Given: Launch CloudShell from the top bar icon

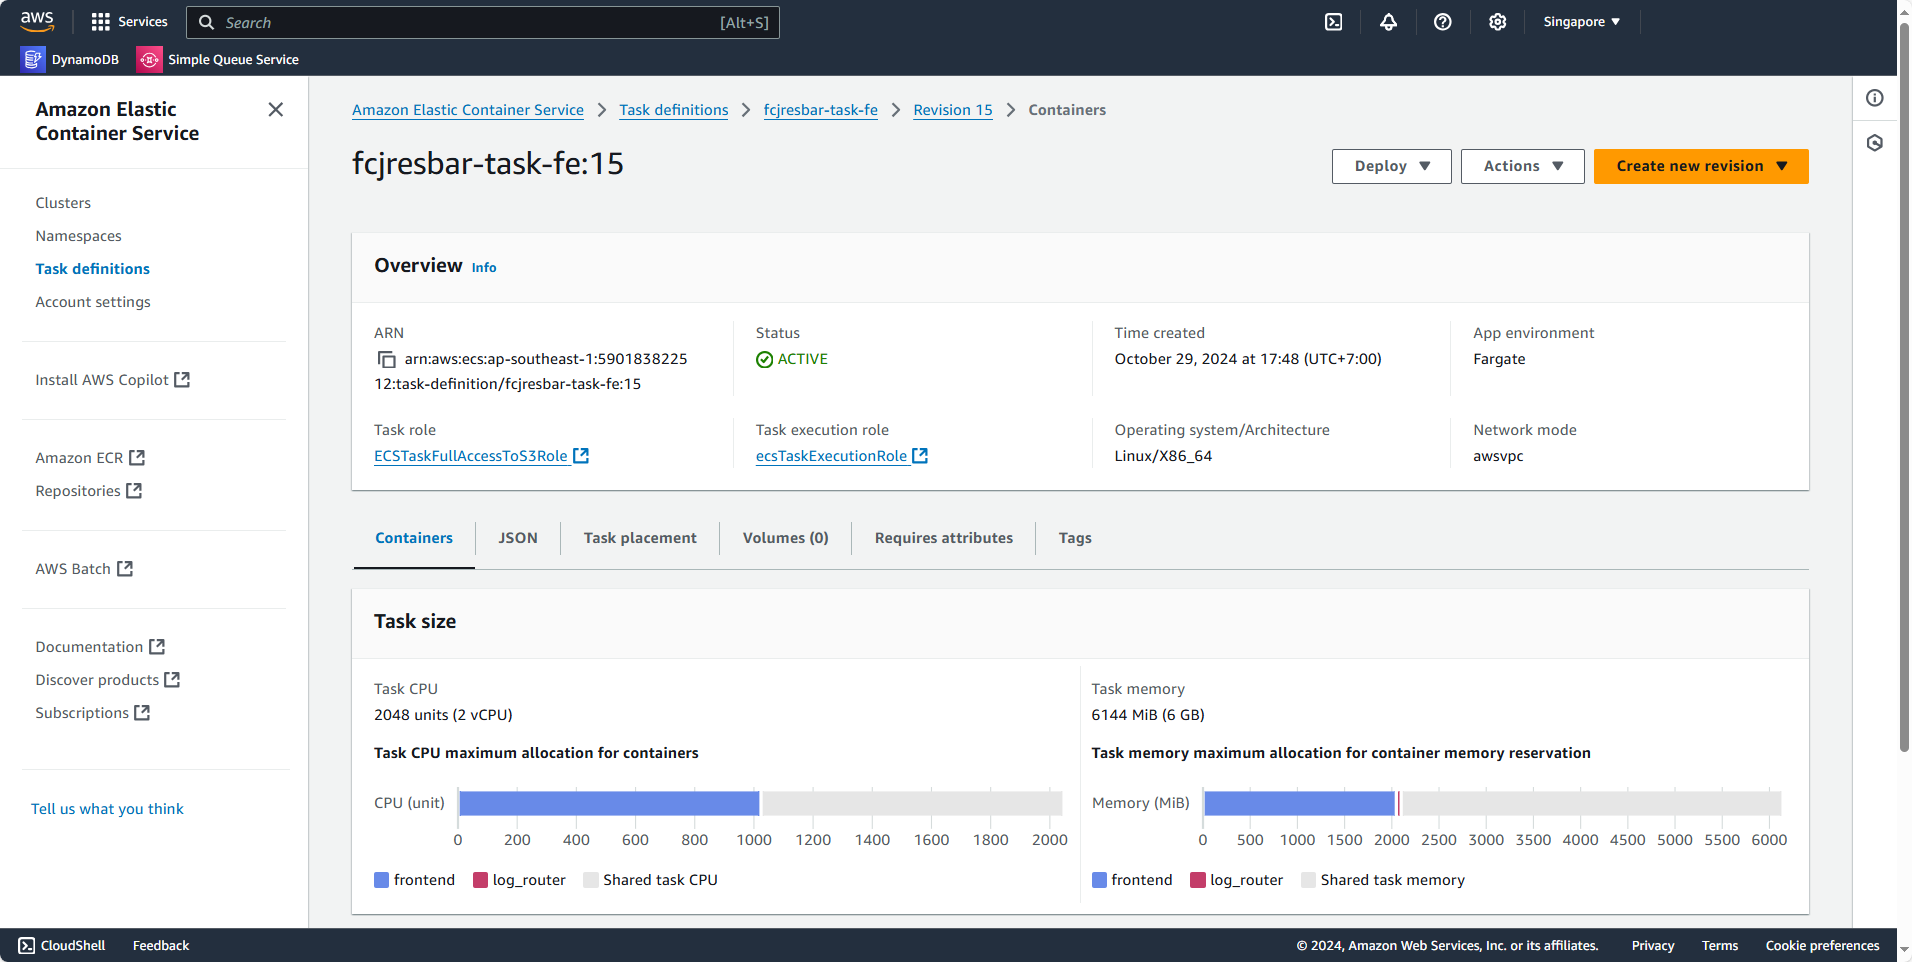Looking at the screenshot, I should pyautogui.click(x=1333, y=22).
